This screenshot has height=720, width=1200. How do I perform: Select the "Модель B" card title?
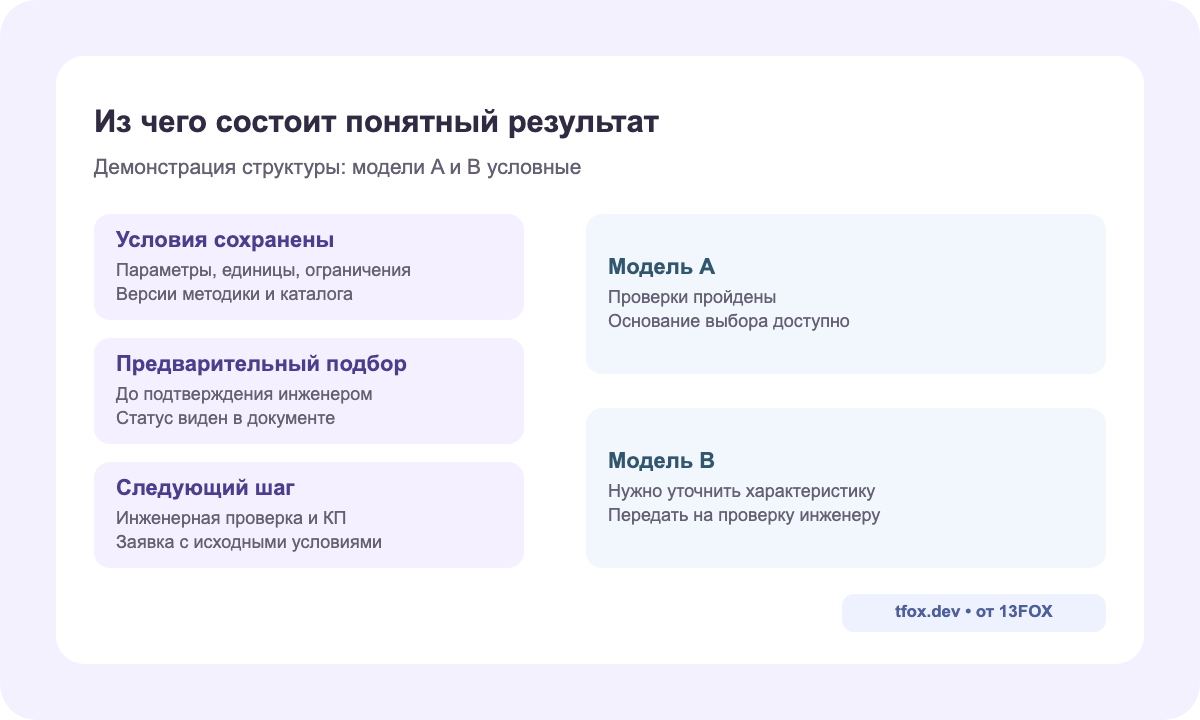661,461
